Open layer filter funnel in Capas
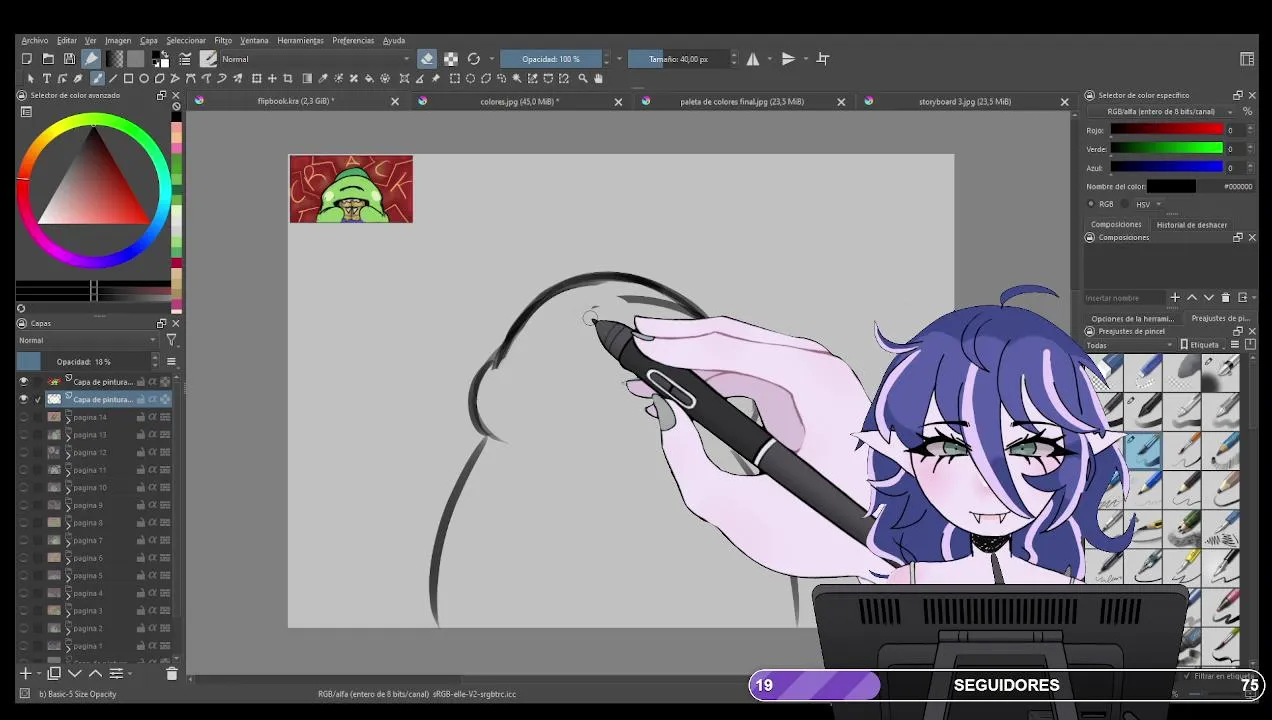The image size is (1272, 720). 171,340
